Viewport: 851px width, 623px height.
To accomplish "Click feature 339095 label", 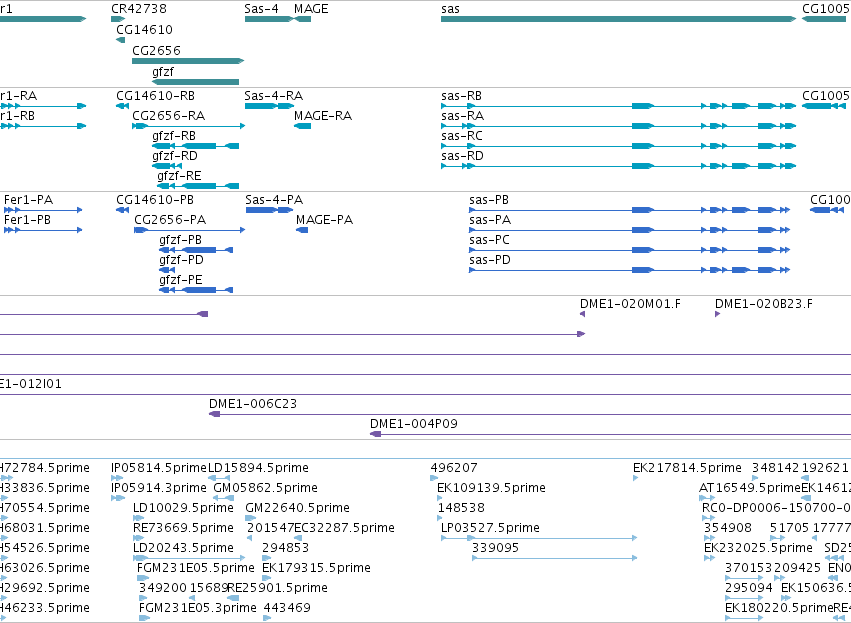I will 496,548.
